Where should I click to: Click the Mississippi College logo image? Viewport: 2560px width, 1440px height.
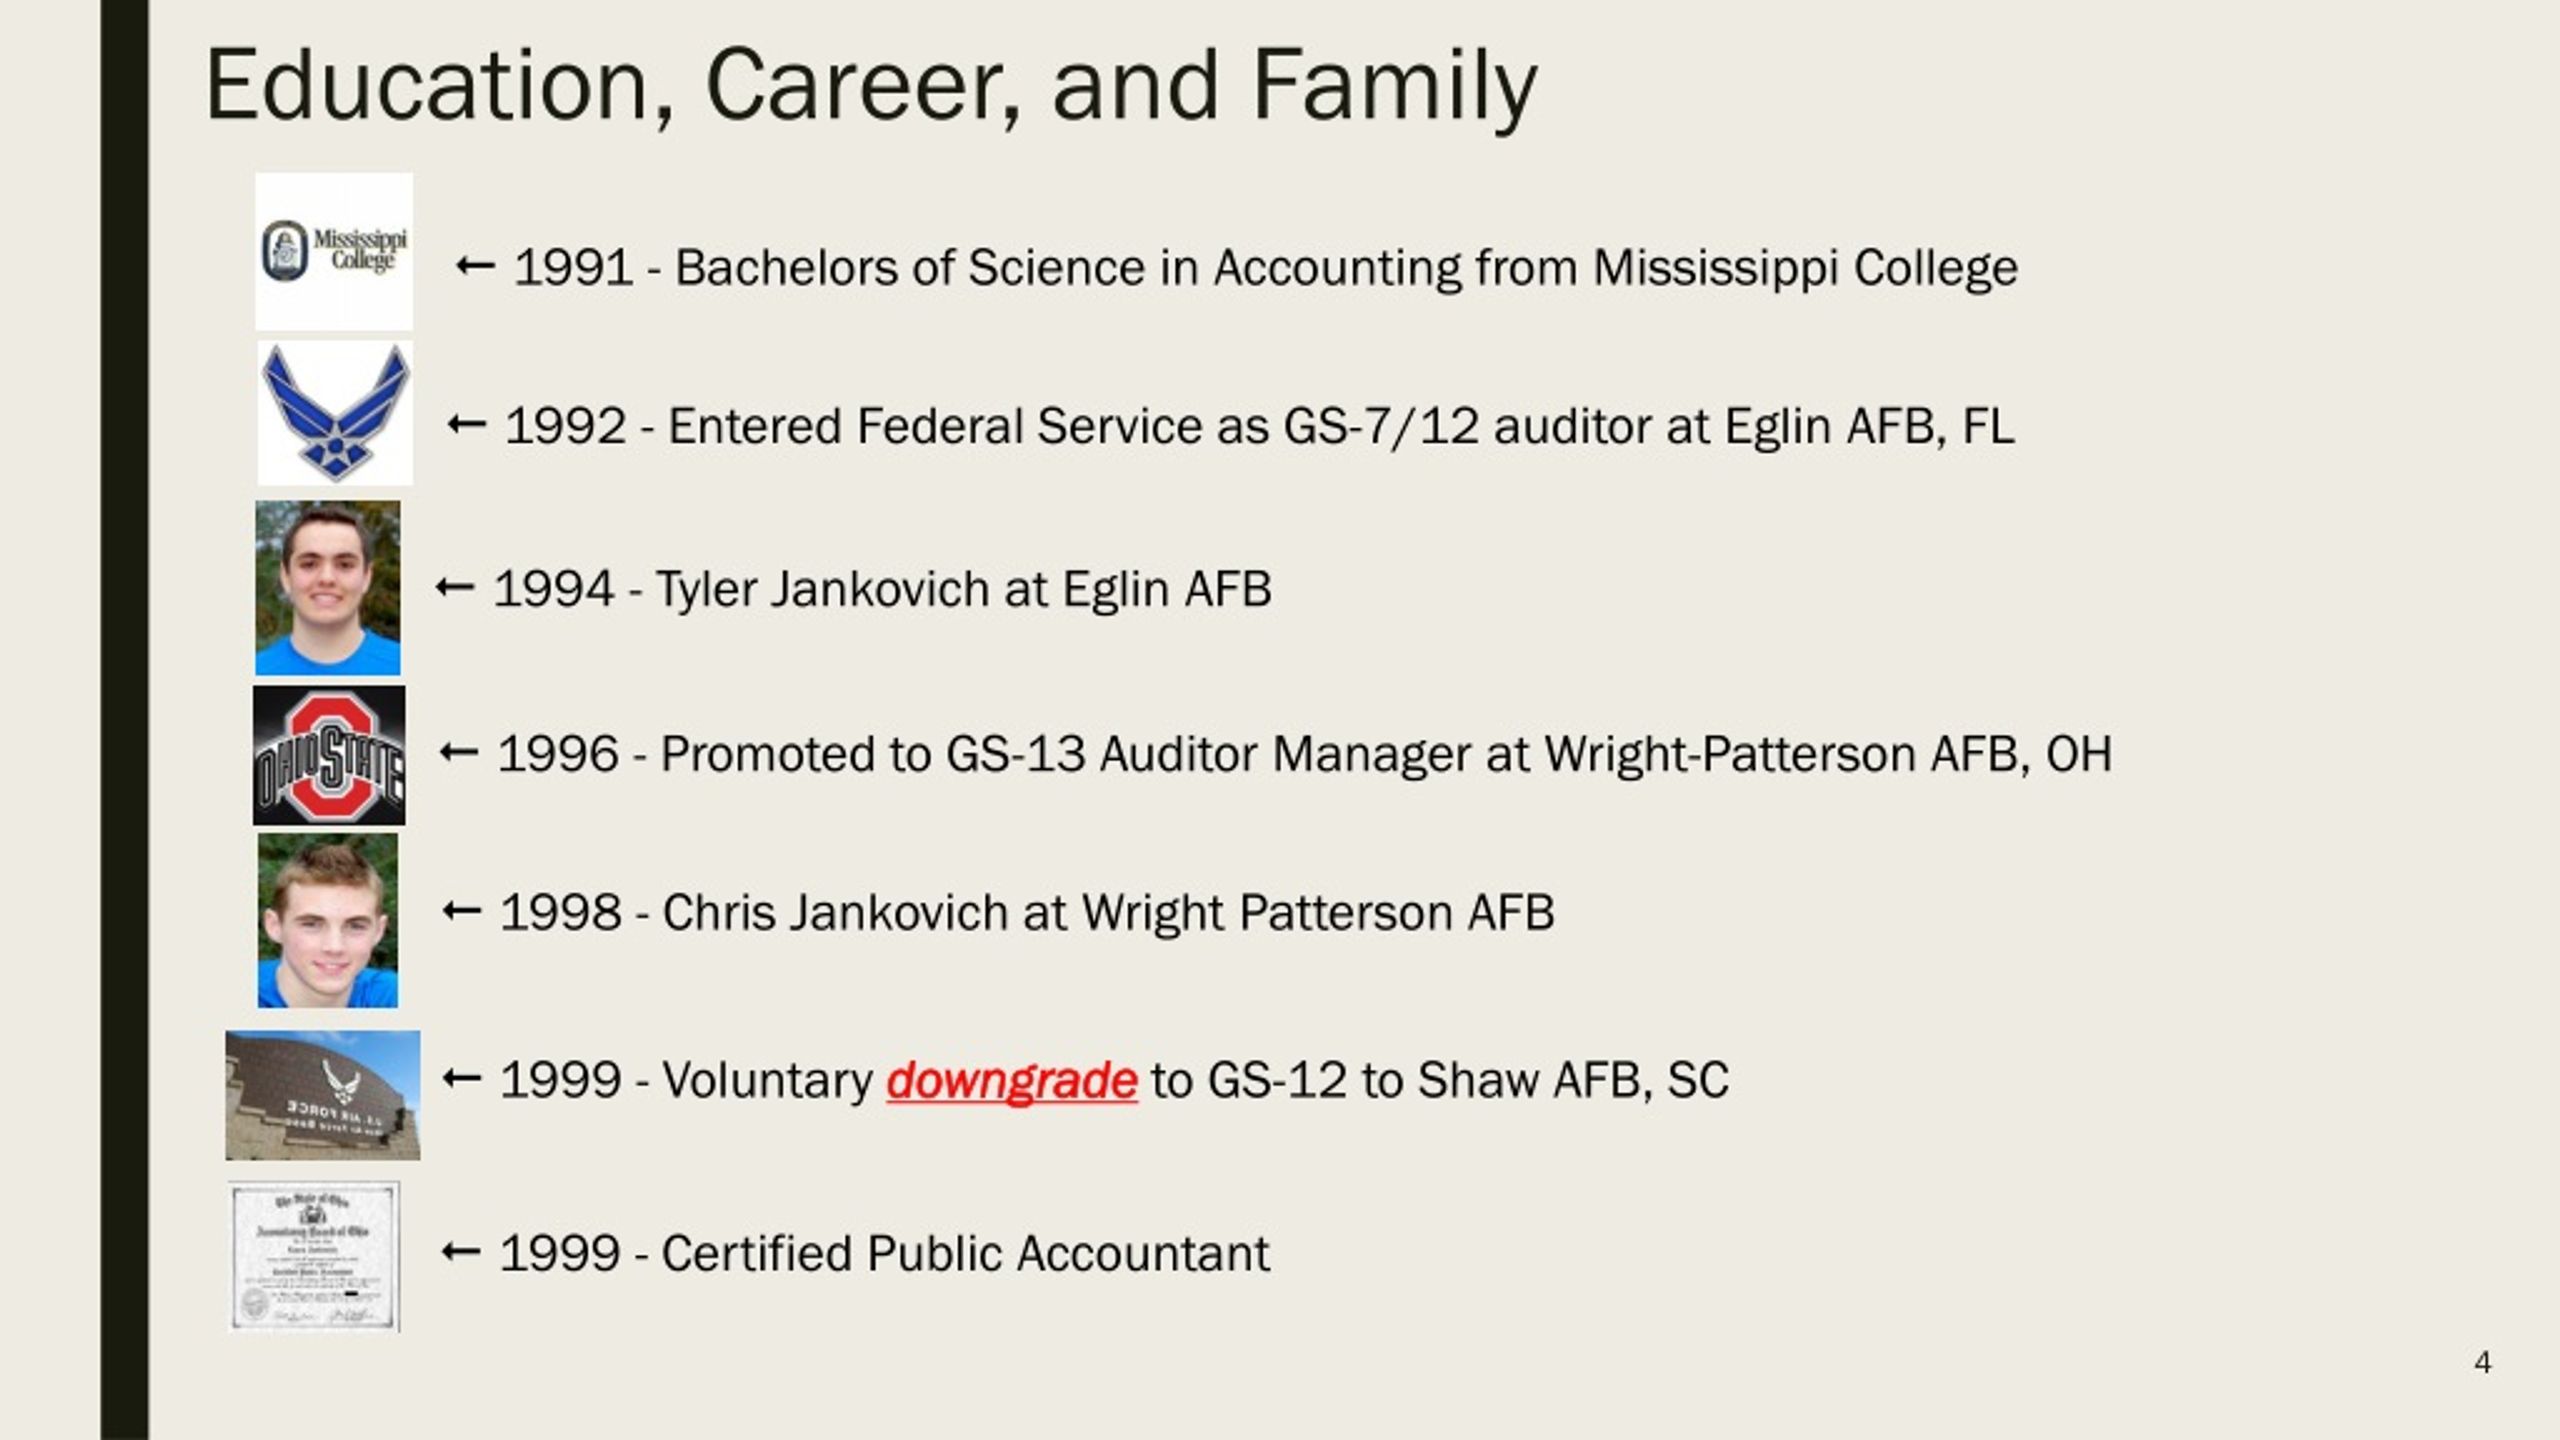click(333, 251)
